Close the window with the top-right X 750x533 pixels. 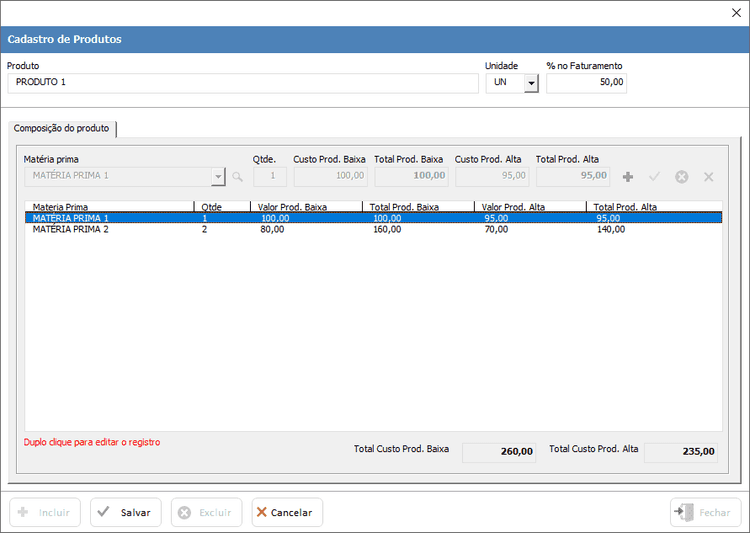pyautogui.click(x=736, y=13)
